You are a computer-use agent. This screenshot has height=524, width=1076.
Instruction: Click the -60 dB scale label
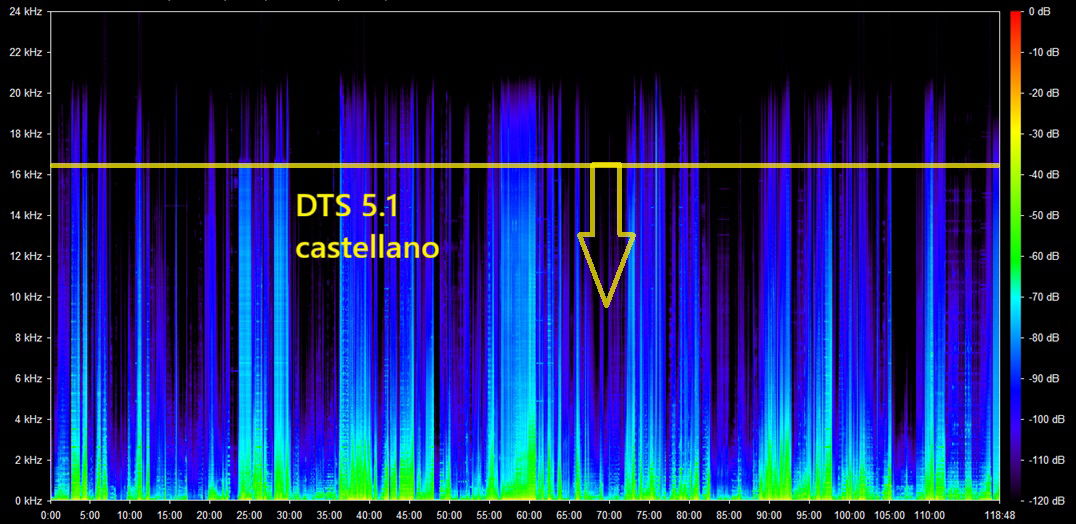point(1043,256)
